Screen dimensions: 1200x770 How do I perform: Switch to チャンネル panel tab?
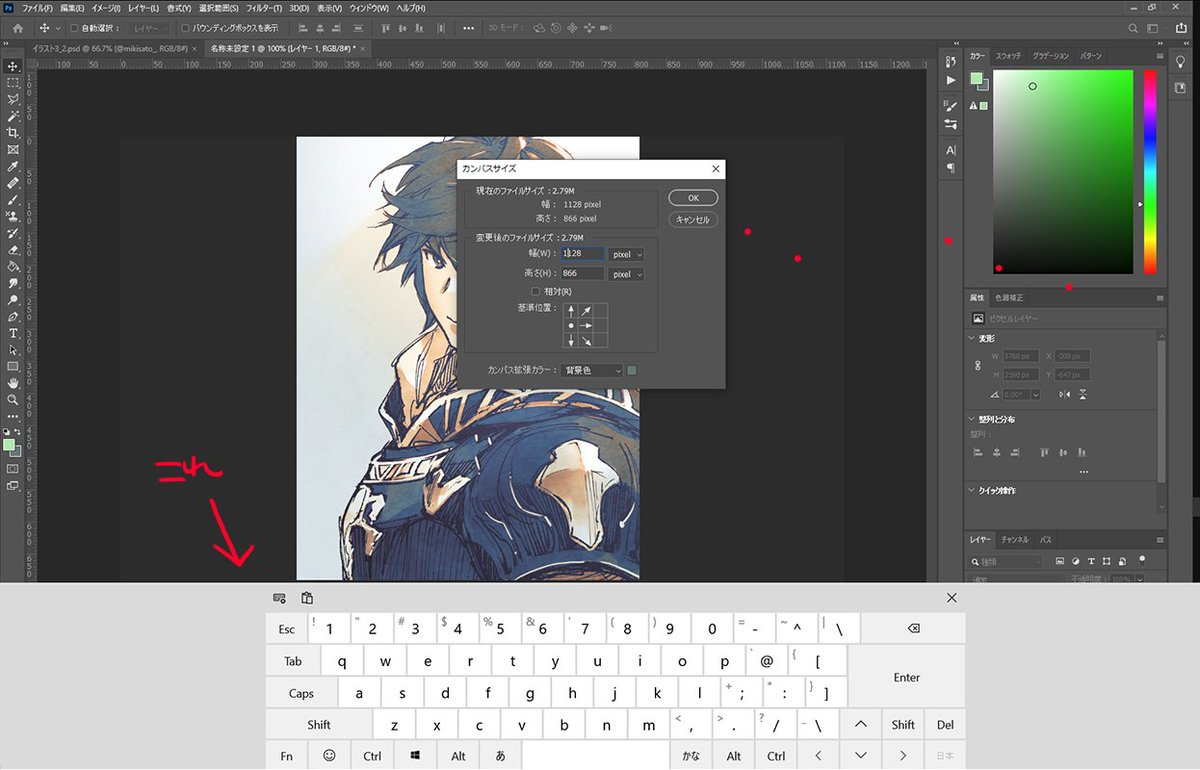(x=1016, y=539)
